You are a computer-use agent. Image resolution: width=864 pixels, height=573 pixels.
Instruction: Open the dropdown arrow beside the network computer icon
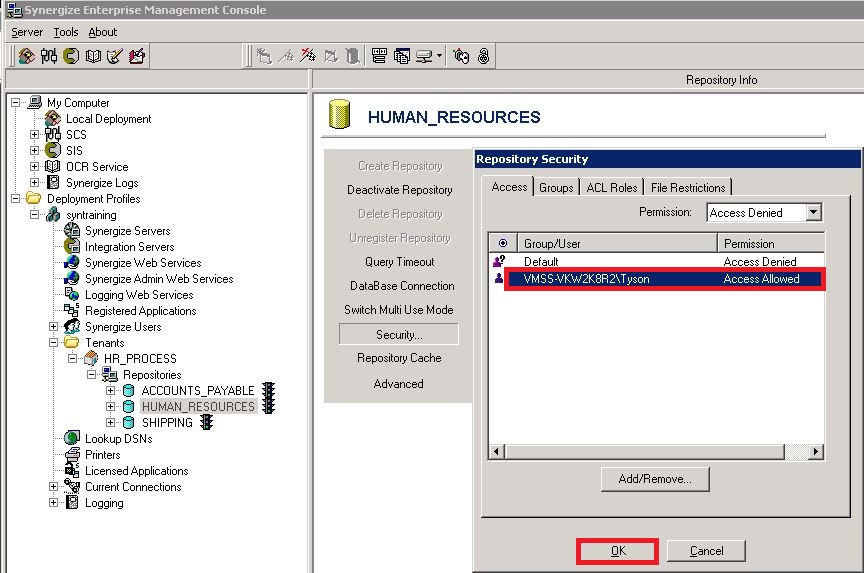(439, 56)
